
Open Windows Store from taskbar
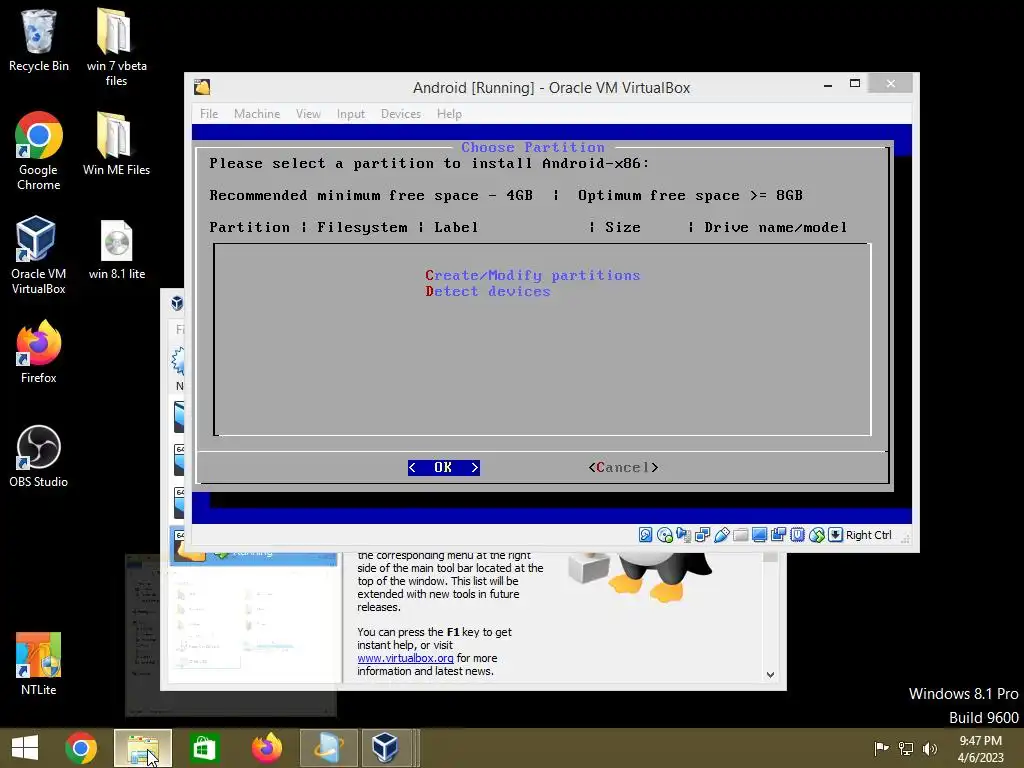coord(204,748)
